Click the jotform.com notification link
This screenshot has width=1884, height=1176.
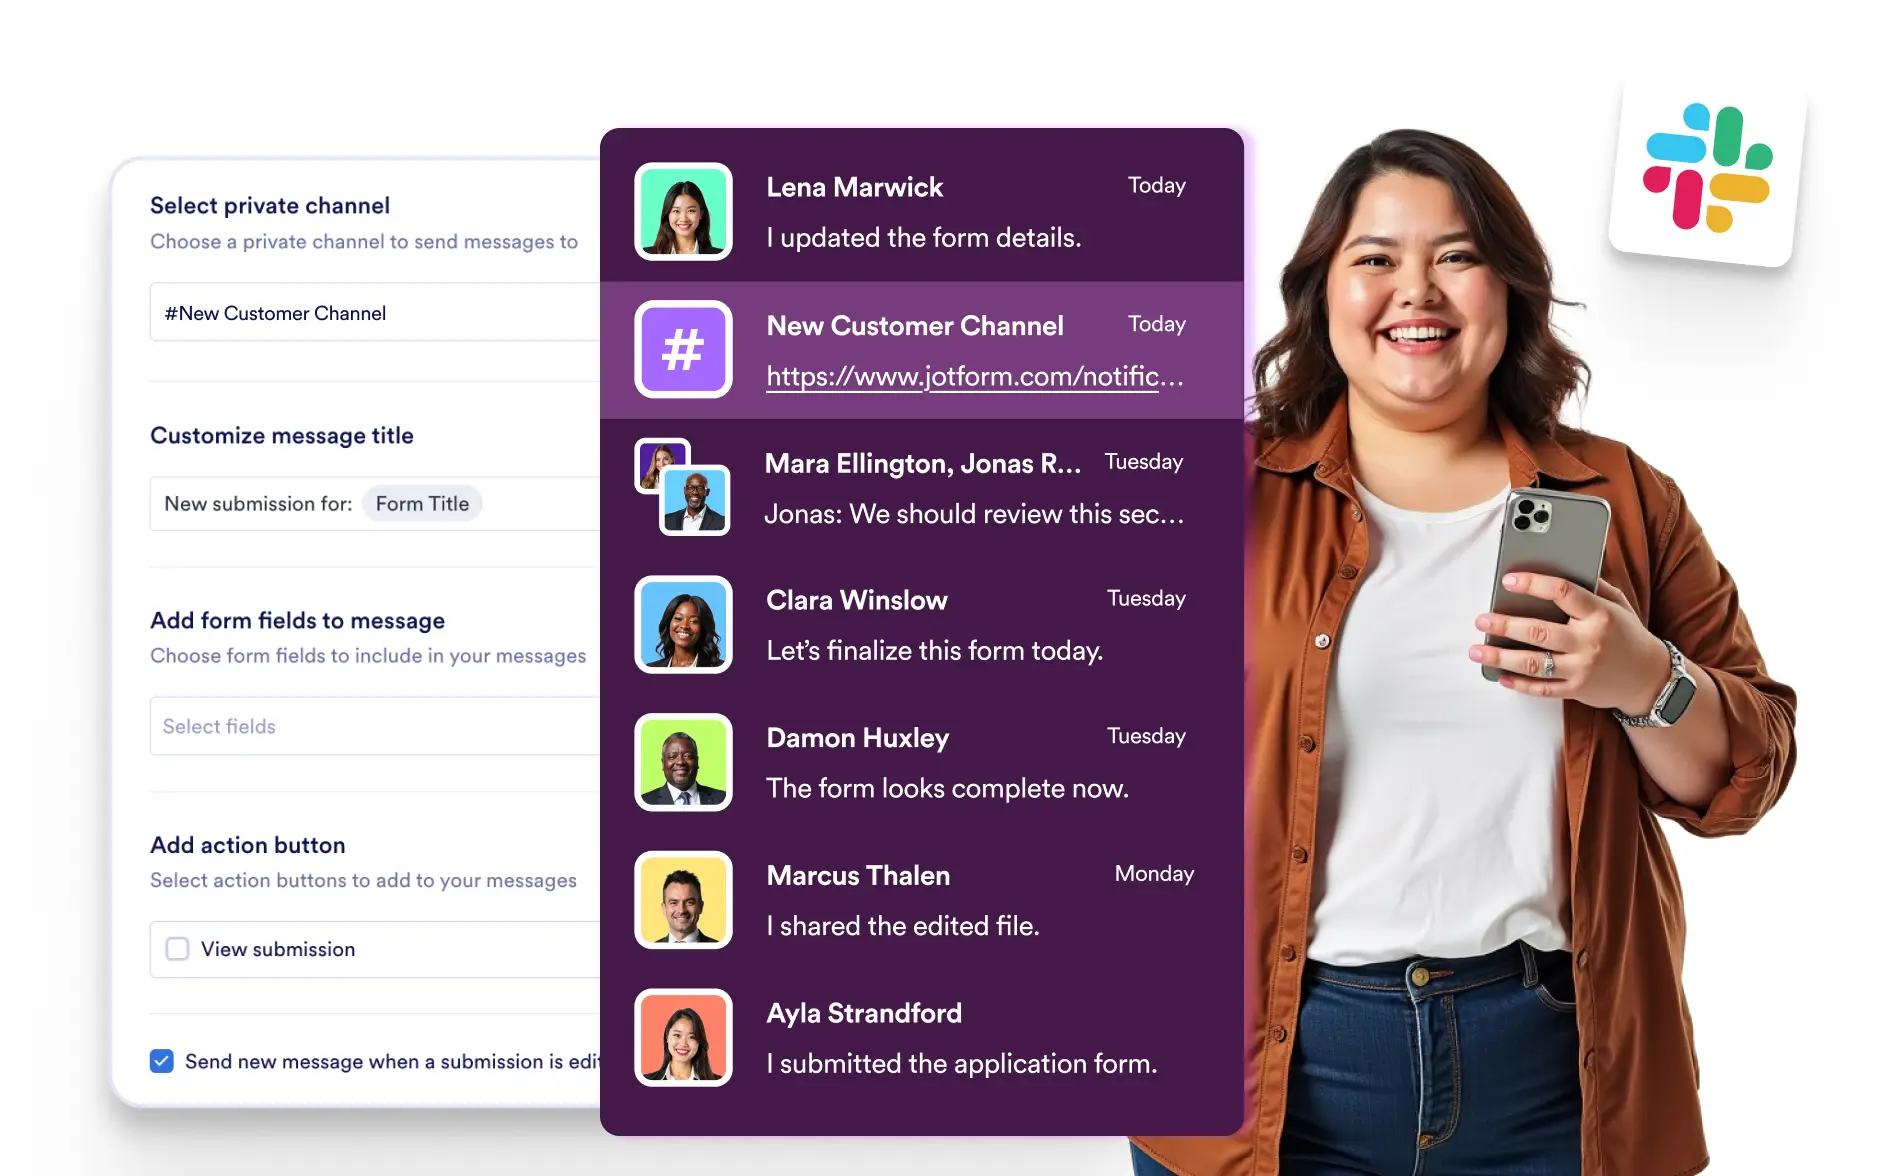pos(974,377)
